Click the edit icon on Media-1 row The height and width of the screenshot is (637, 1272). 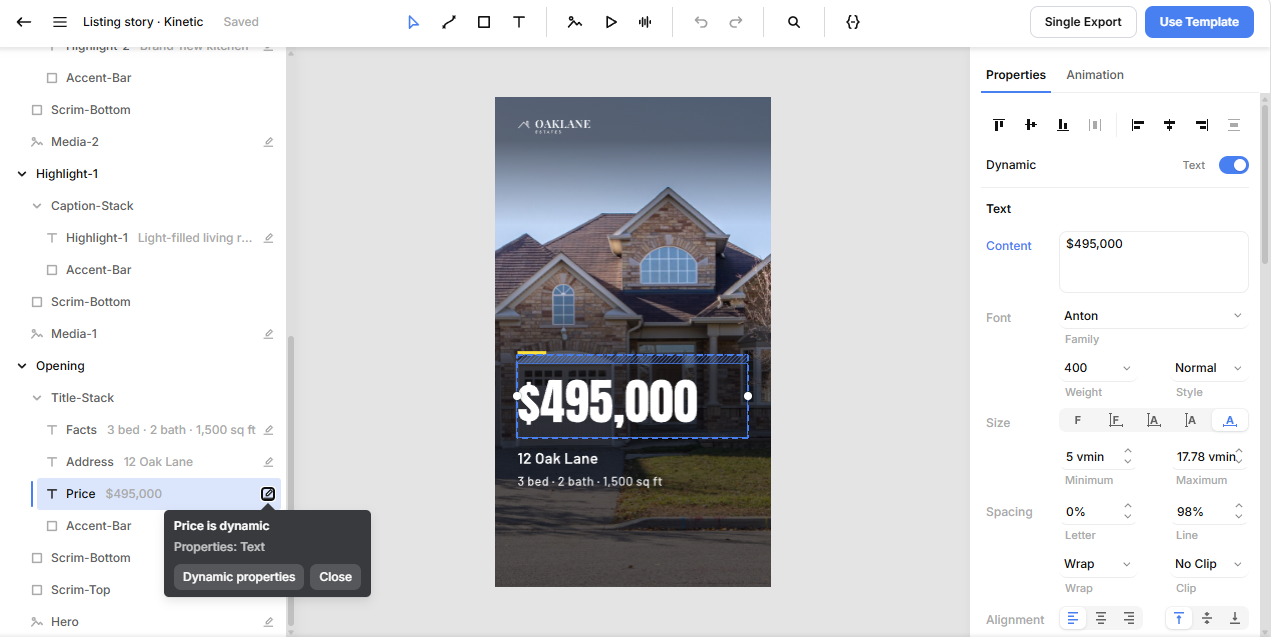click(268, 334)
